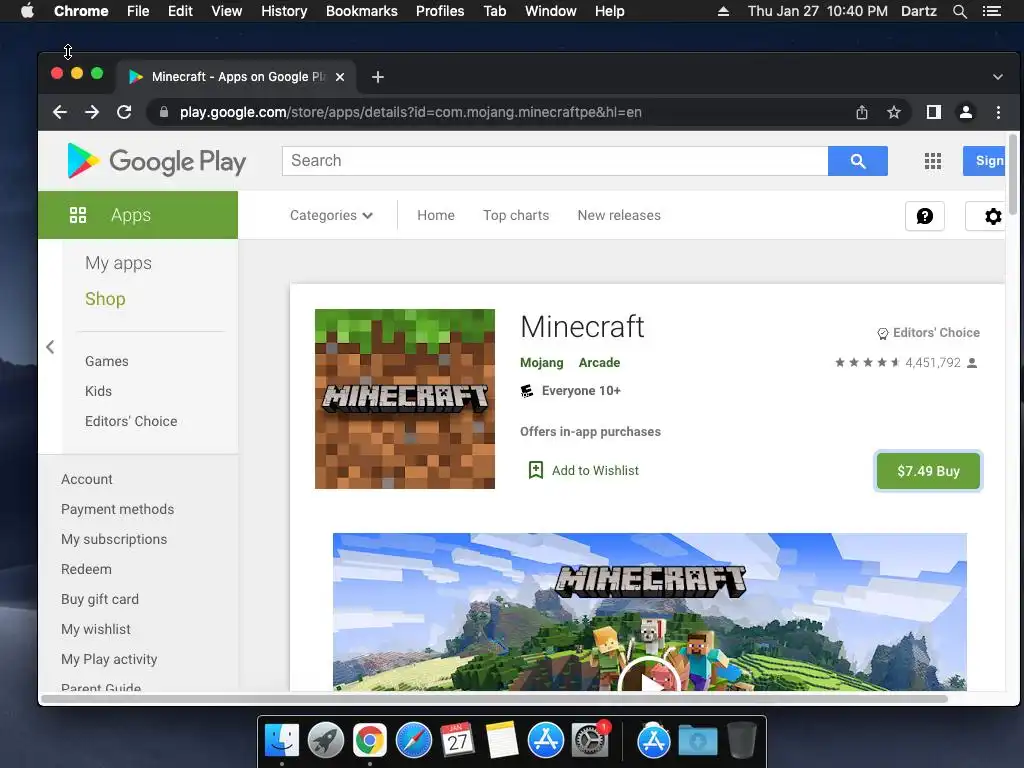The image size is (1024, 768).
Task: Click the share page icon in address bar
Action: coord(862,112)
